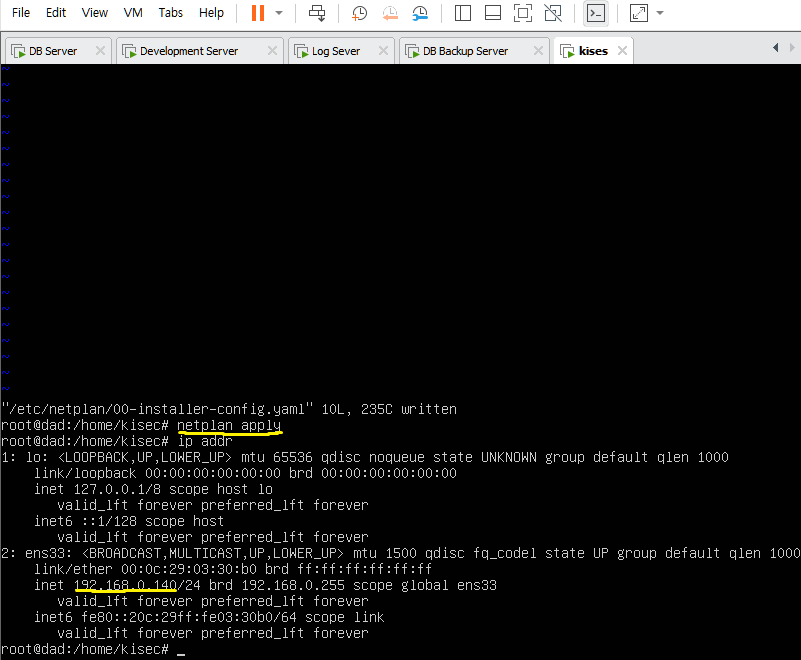
Task: Open the snapshot manager
Action: tap(420, 13)
